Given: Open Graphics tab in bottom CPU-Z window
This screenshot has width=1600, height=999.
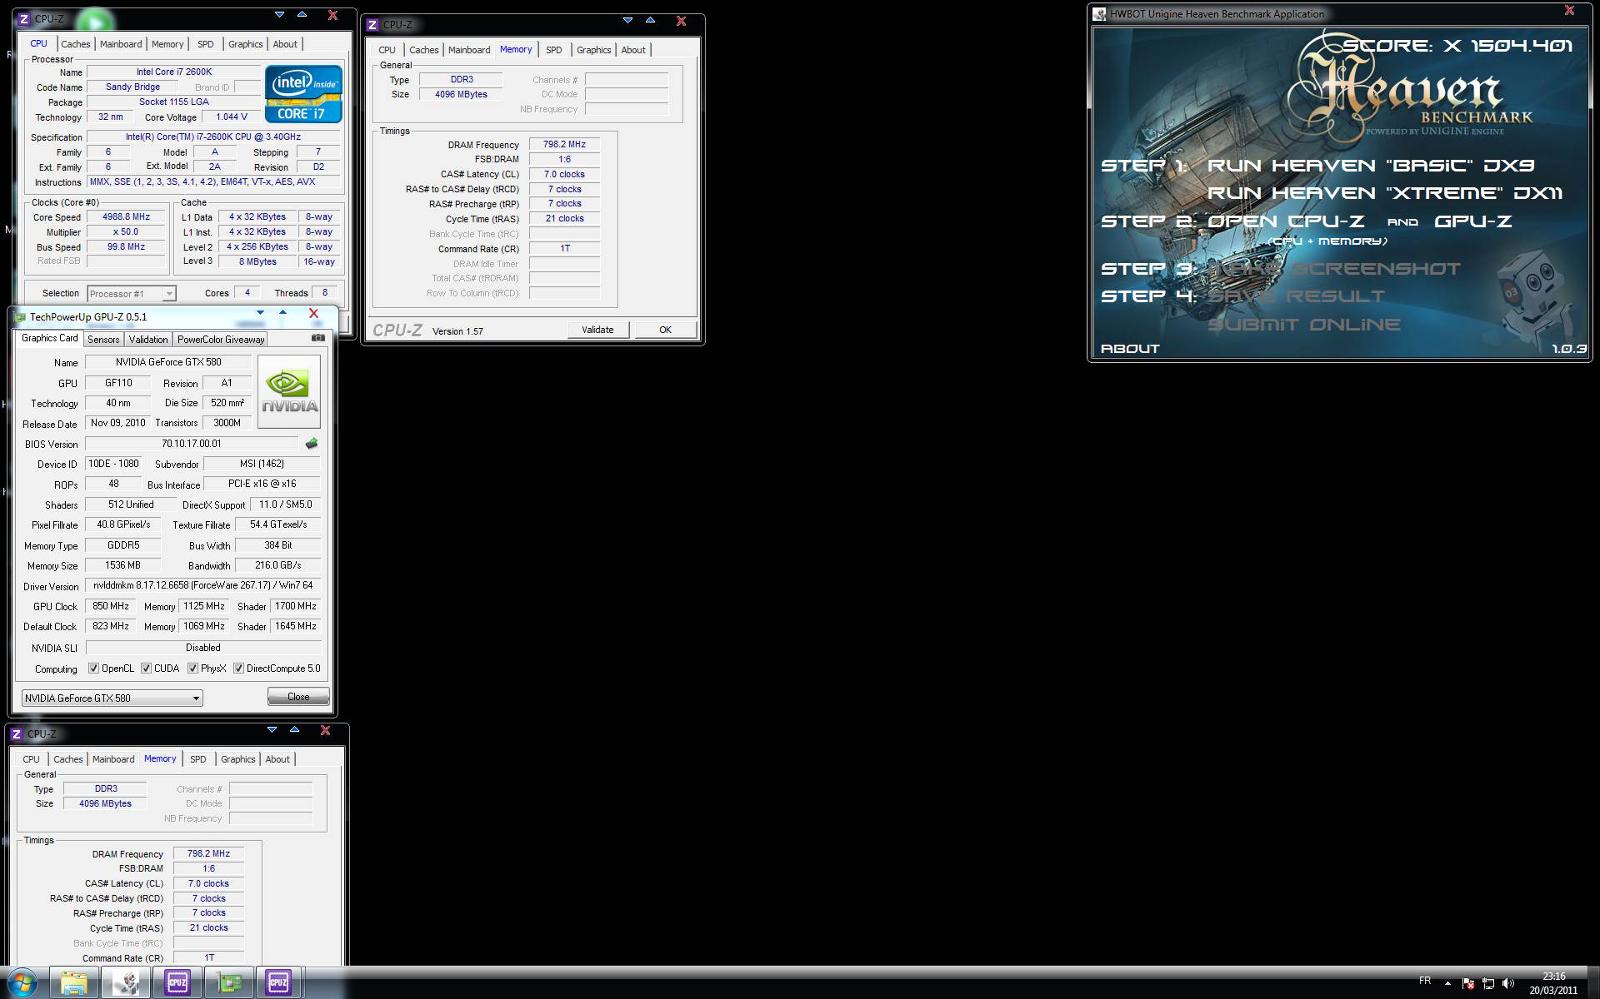Looking at the screenshot, I should coord(238,759).
